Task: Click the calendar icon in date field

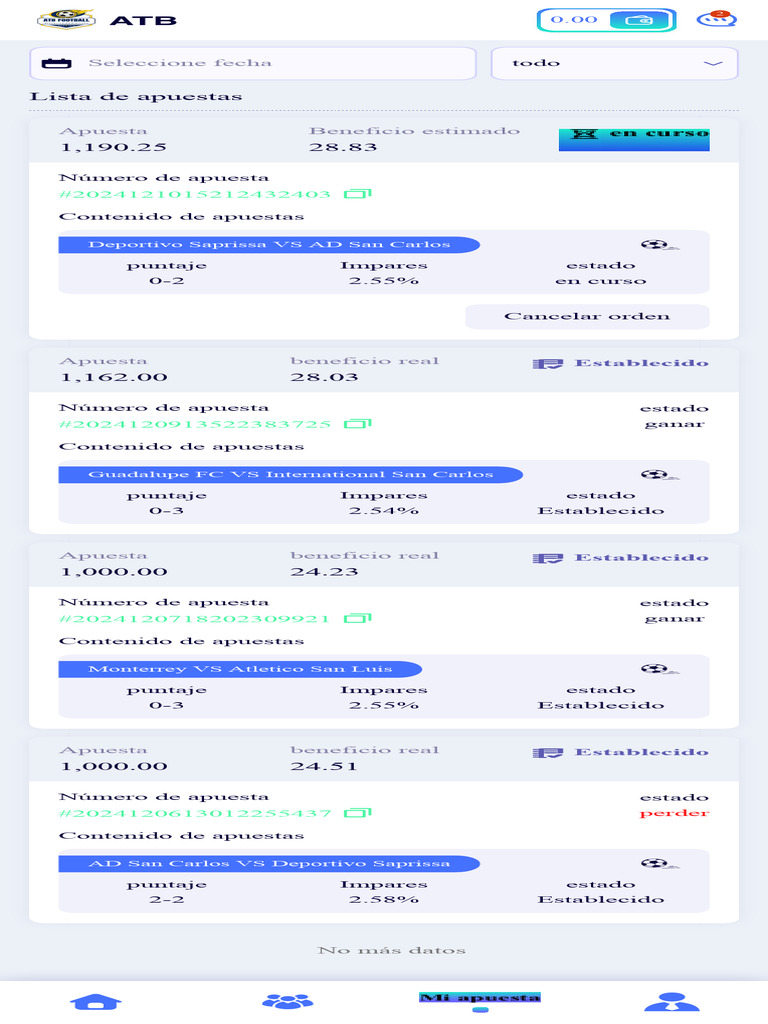Action: (56, 63)
